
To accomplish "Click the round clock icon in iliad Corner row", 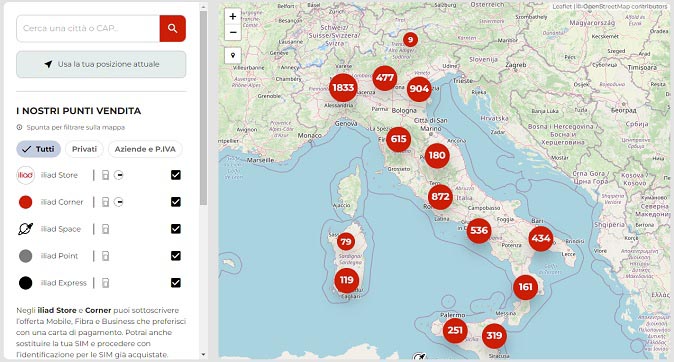I will [119, 202].
